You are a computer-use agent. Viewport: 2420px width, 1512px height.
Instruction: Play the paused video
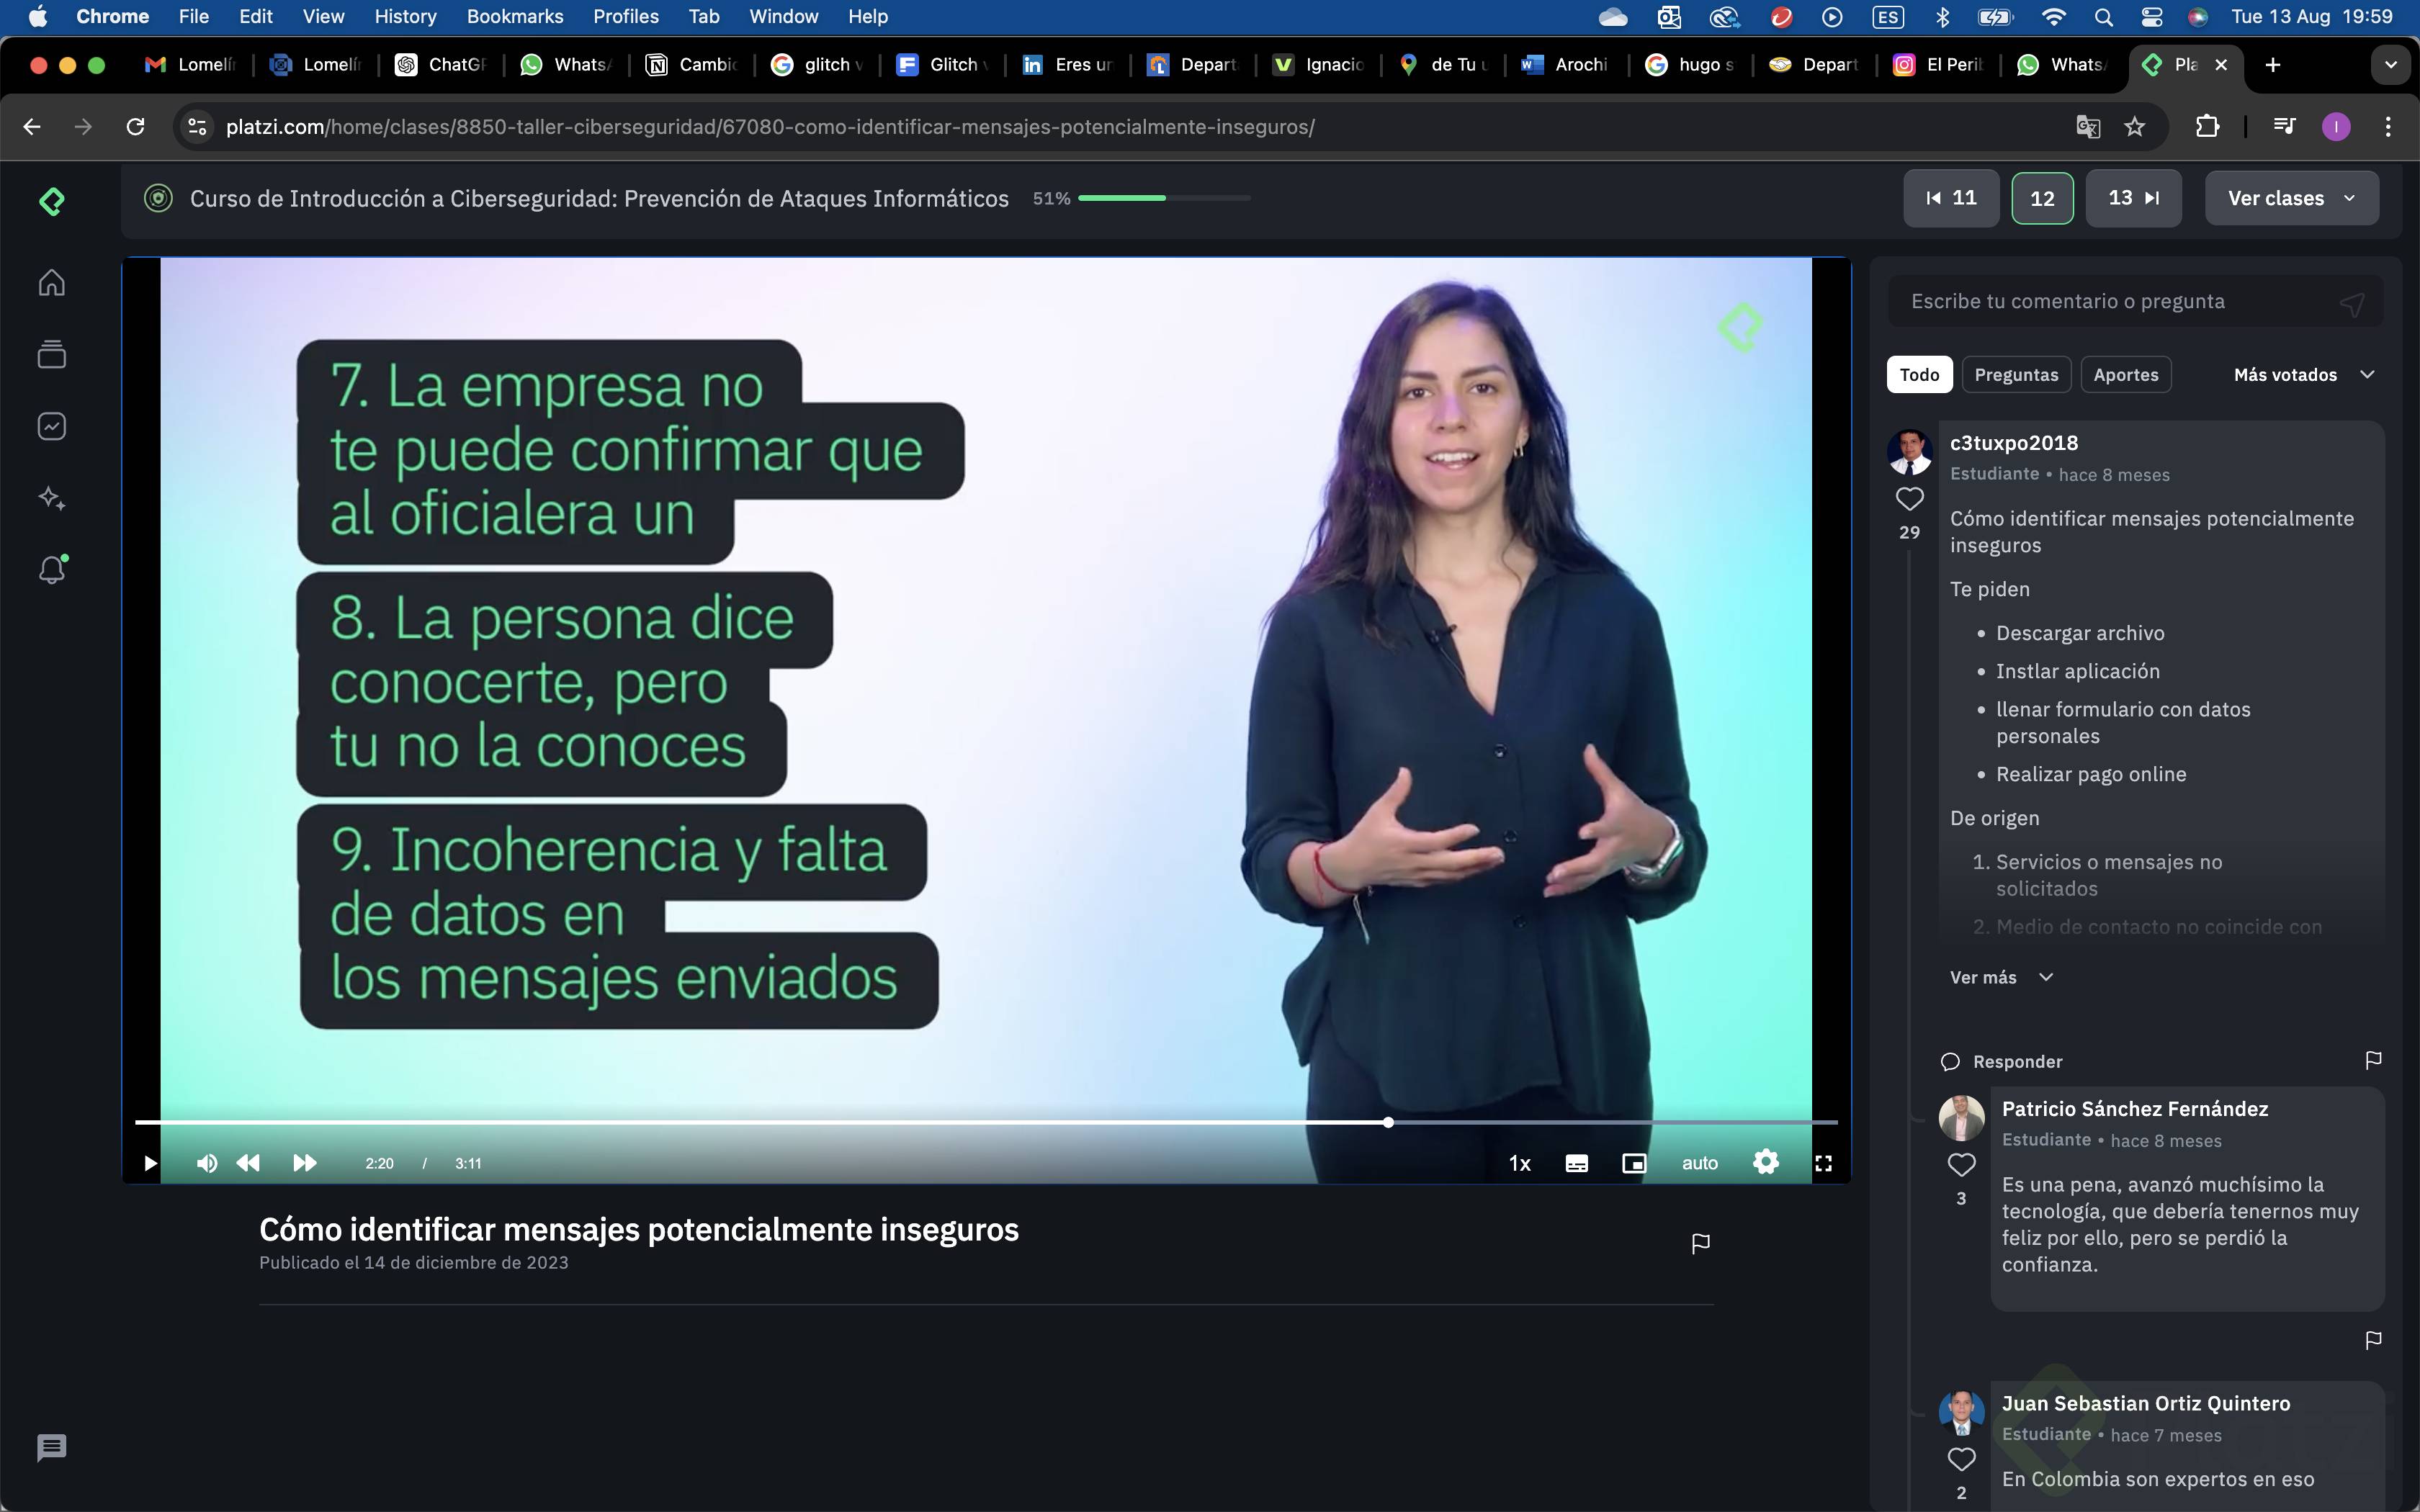(150, 1163)
